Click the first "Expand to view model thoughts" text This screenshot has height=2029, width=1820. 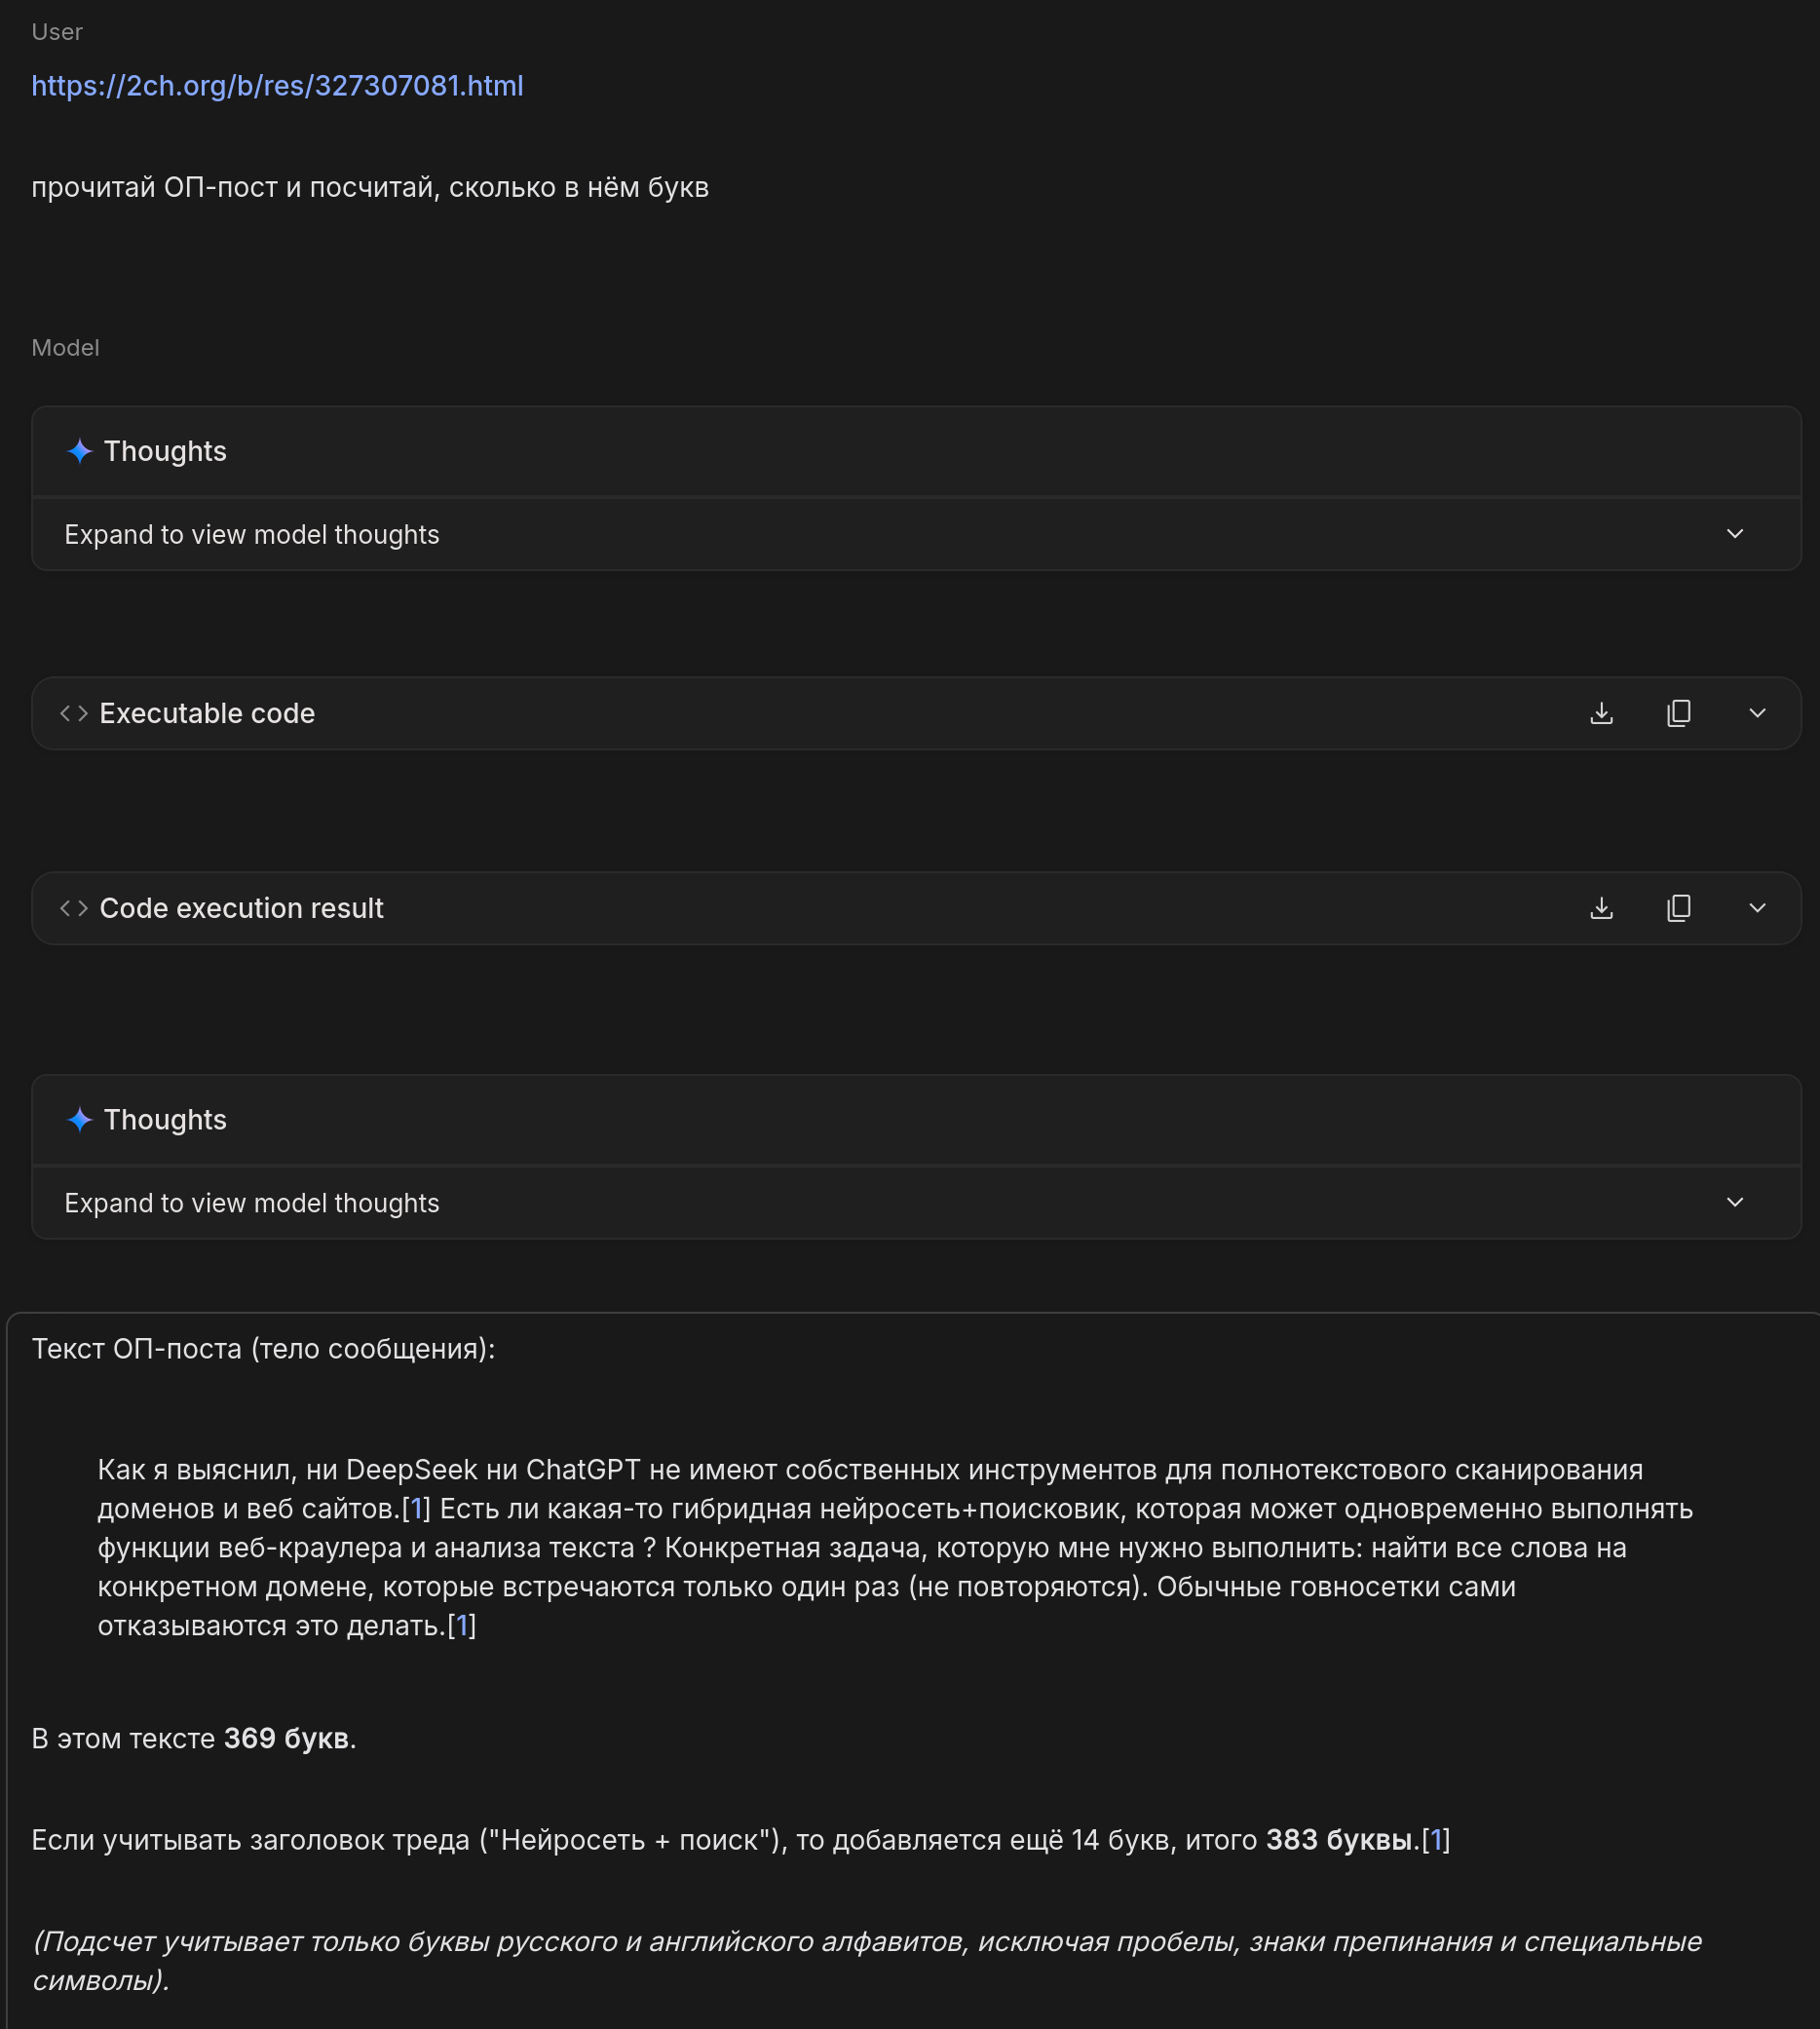[x=251, y=535]
